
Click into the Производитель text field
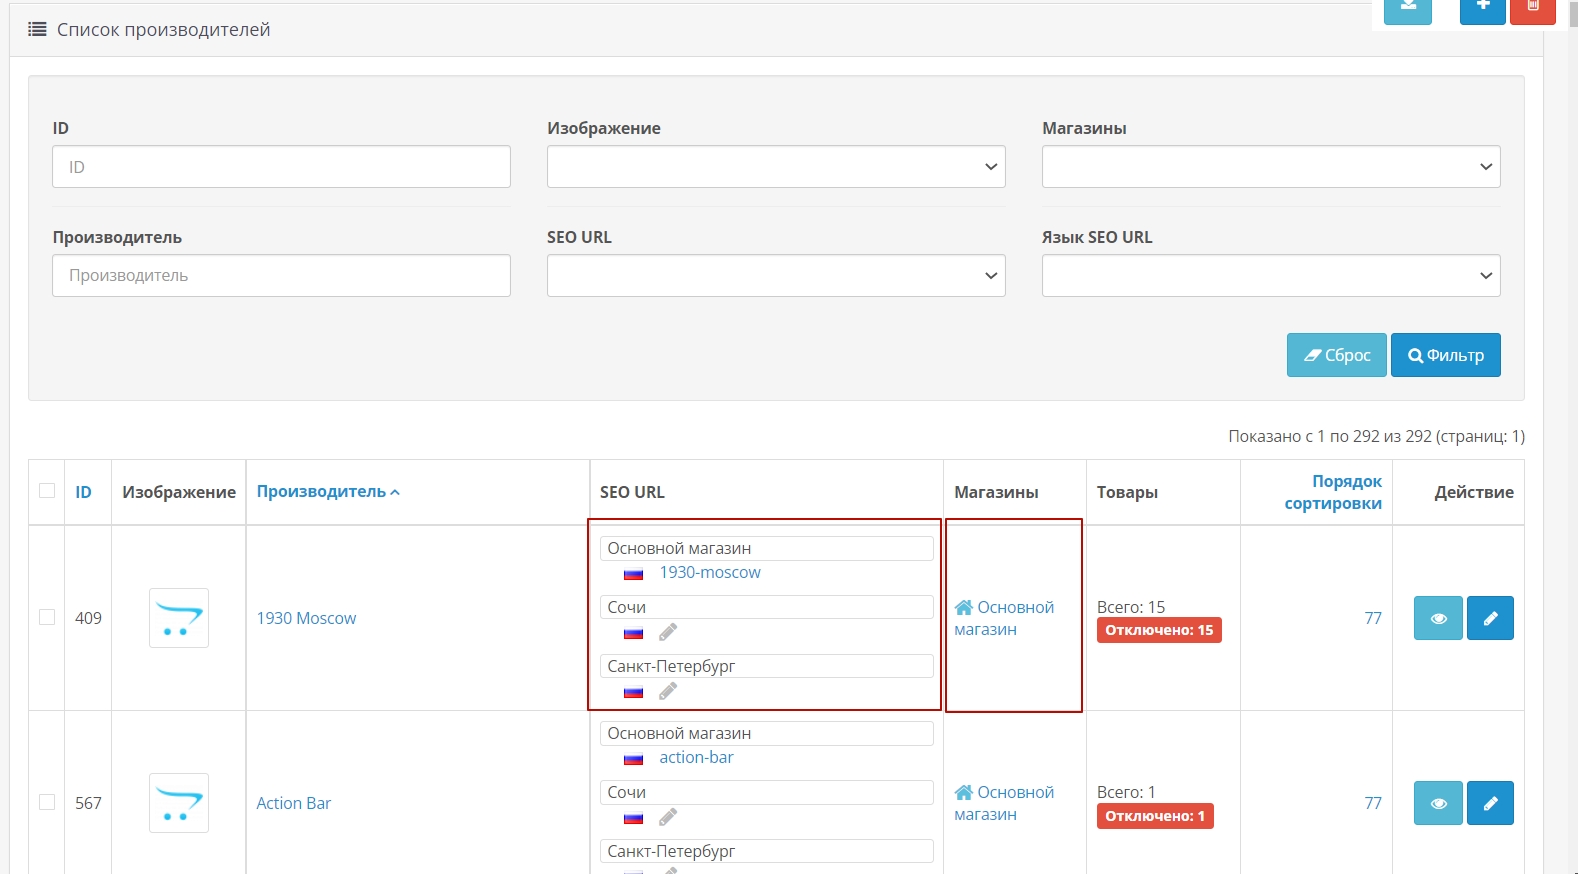pos(281,276)
